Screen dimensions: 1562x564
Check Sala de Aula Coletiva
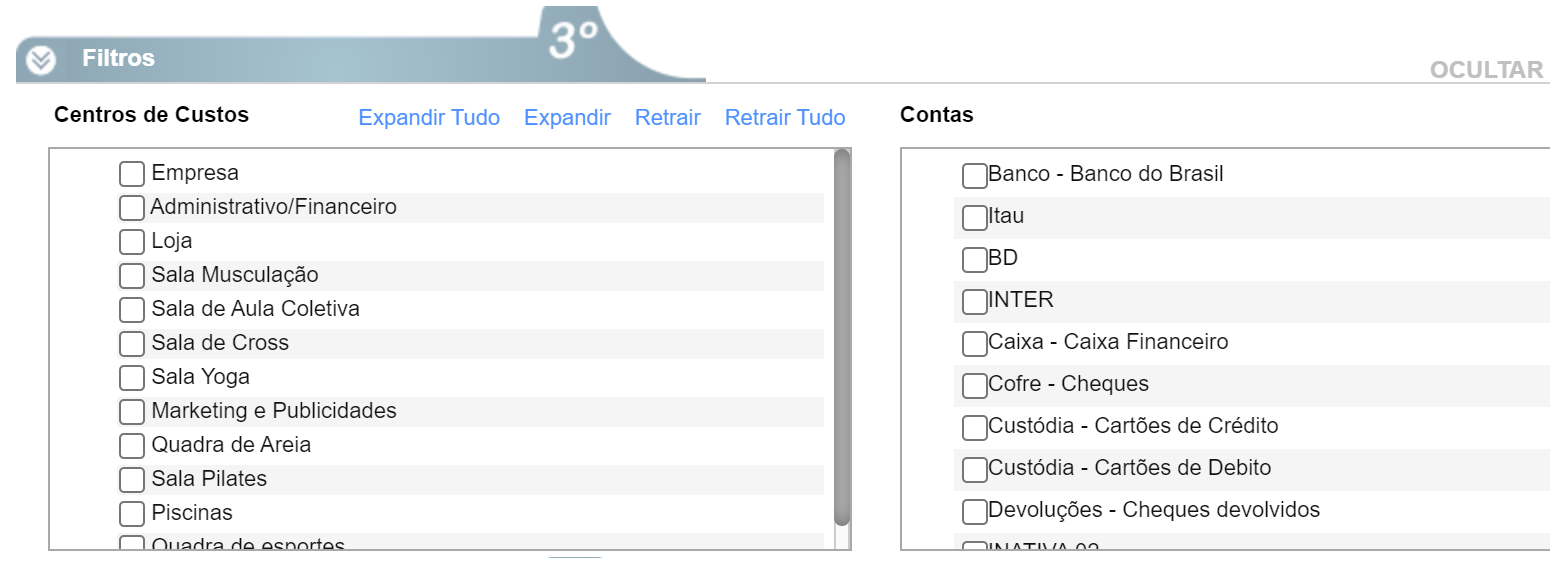132,310
